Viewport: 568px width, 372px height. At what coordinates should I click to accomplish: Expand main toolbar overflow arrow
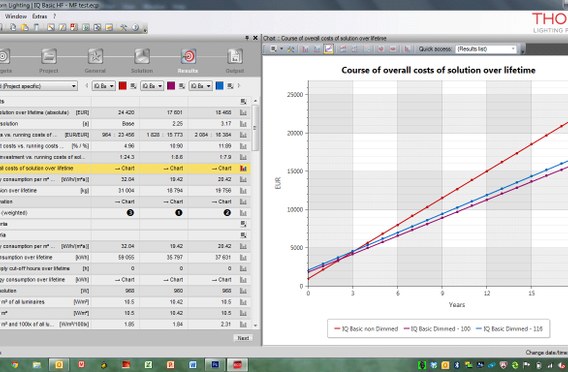pos(145,30)
